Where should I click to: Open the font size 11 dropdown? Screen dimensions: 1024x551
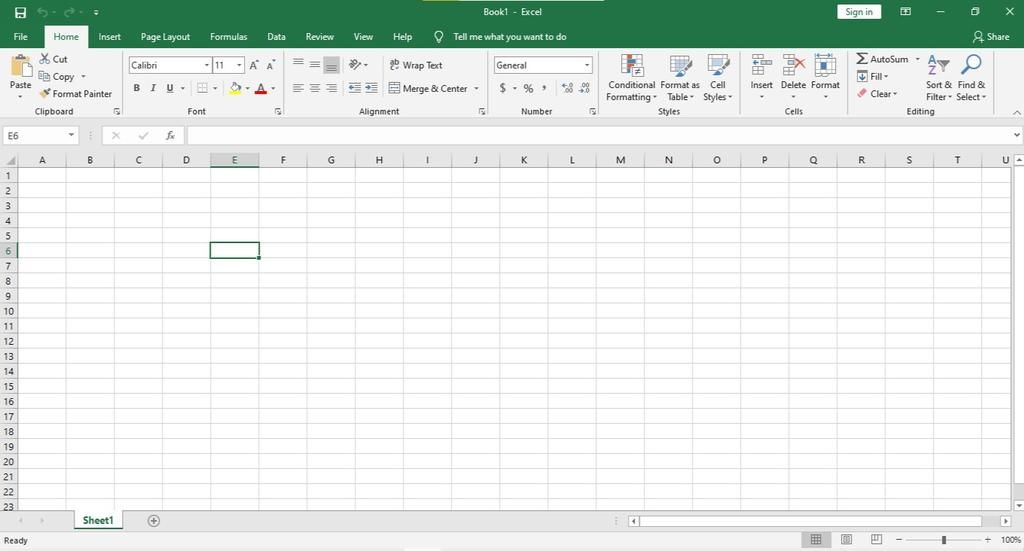(239, 65)
